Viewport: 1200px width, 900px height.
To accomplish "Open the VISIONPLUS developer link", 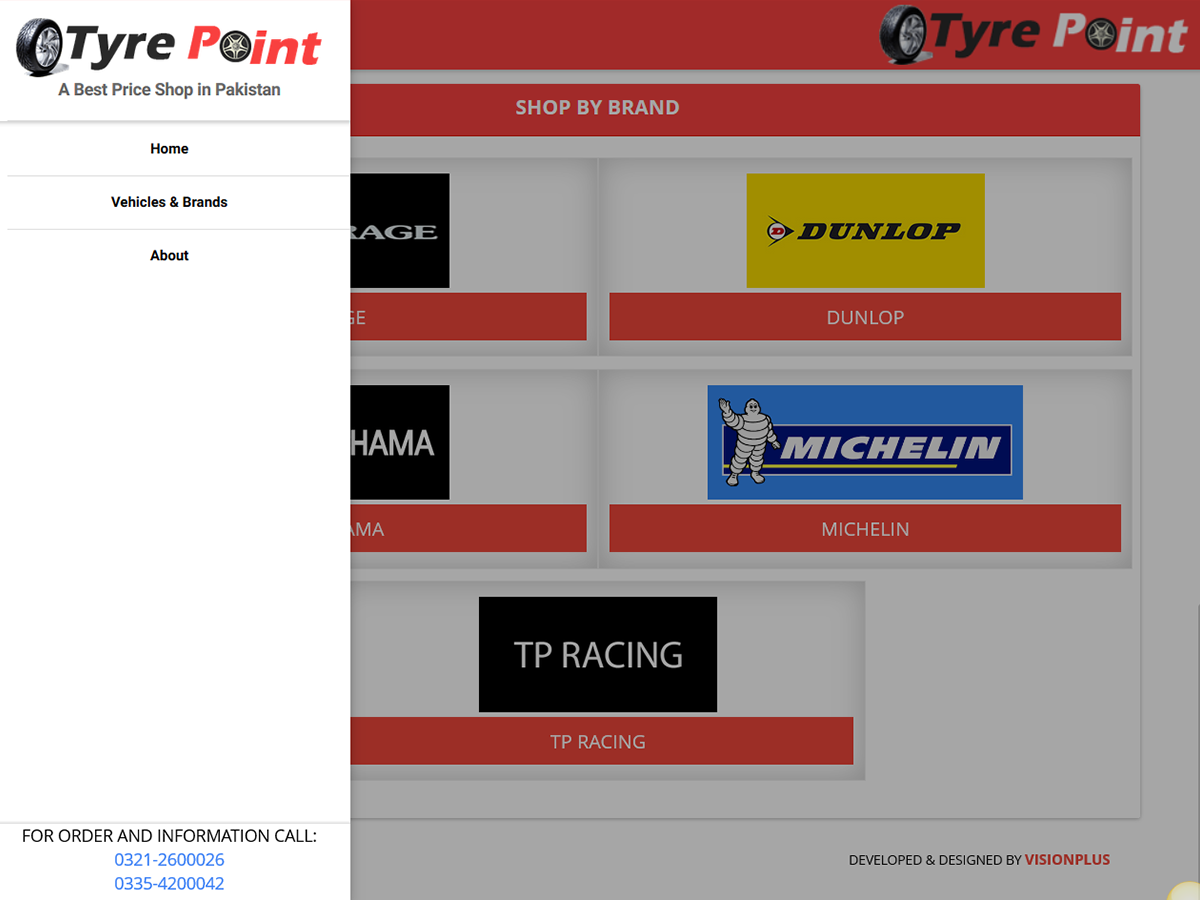I will click(1067, 860).
